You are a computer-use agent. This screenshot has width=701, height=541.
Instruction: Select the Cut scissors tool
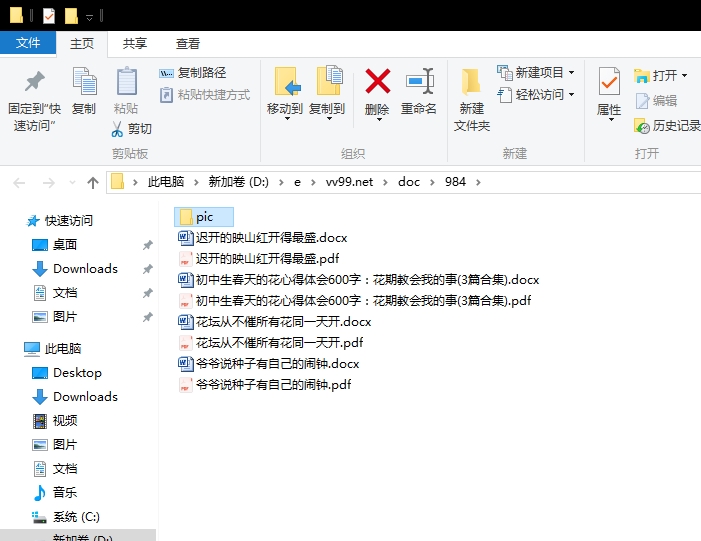pos(131,129)
